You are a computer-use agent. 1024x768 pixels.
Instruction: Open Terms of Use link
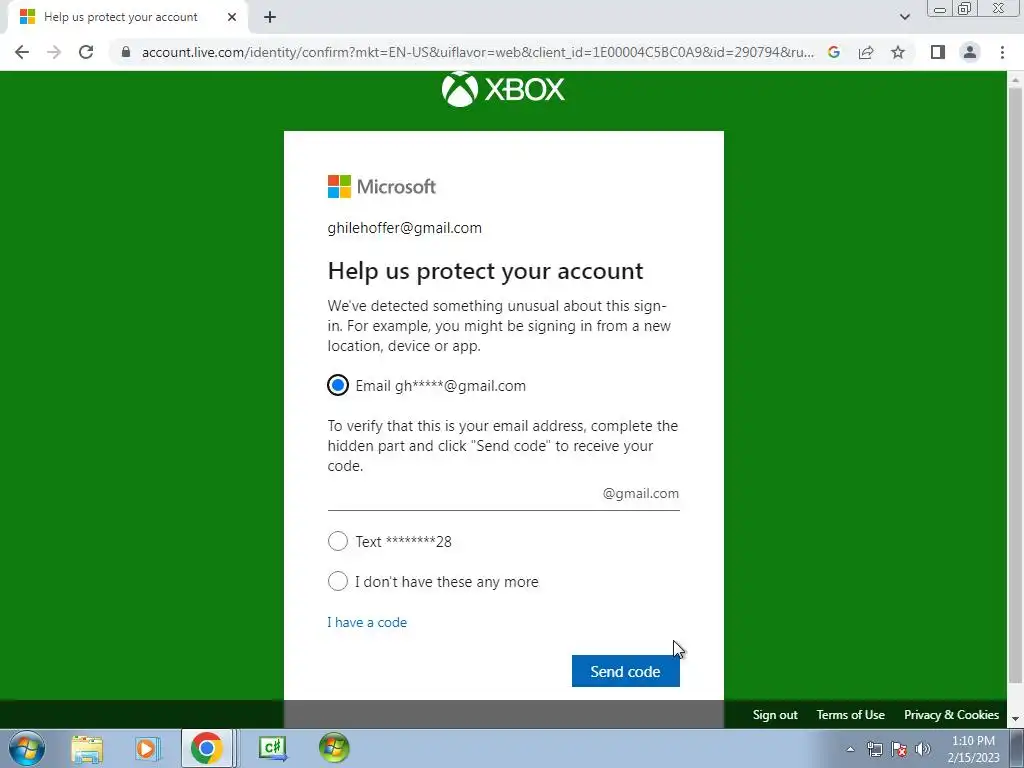[850, 715]
